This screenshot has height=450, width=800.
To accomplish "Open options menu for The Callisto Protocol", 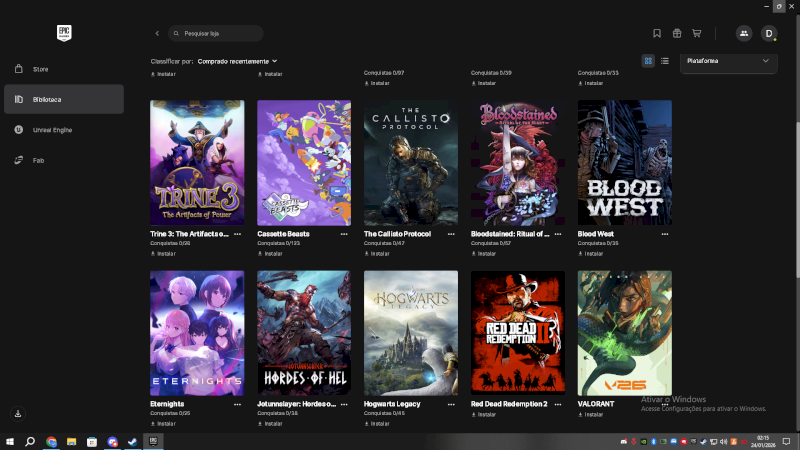I will pyautogui.click(x=451, y=234).
